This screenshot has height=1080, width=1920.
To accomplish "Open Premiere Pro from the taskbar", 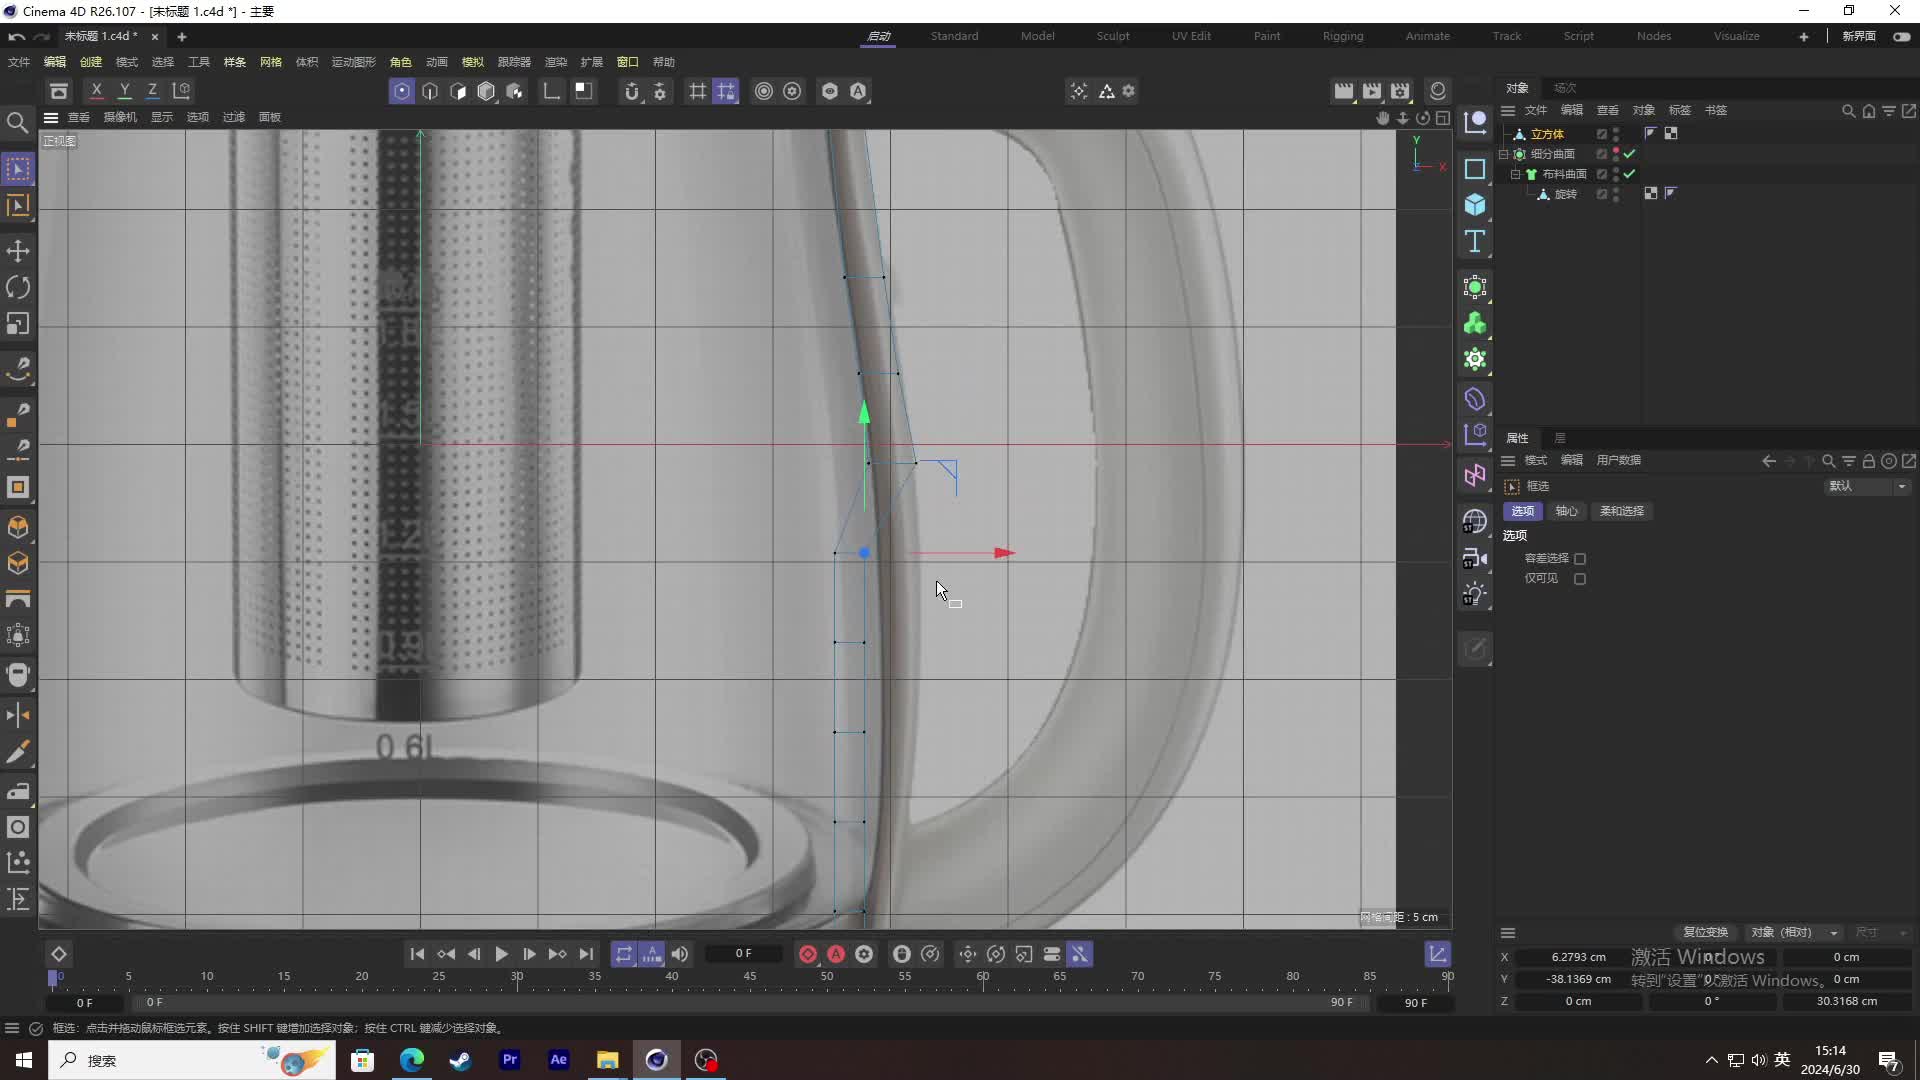I will (x=510, y=1060).
